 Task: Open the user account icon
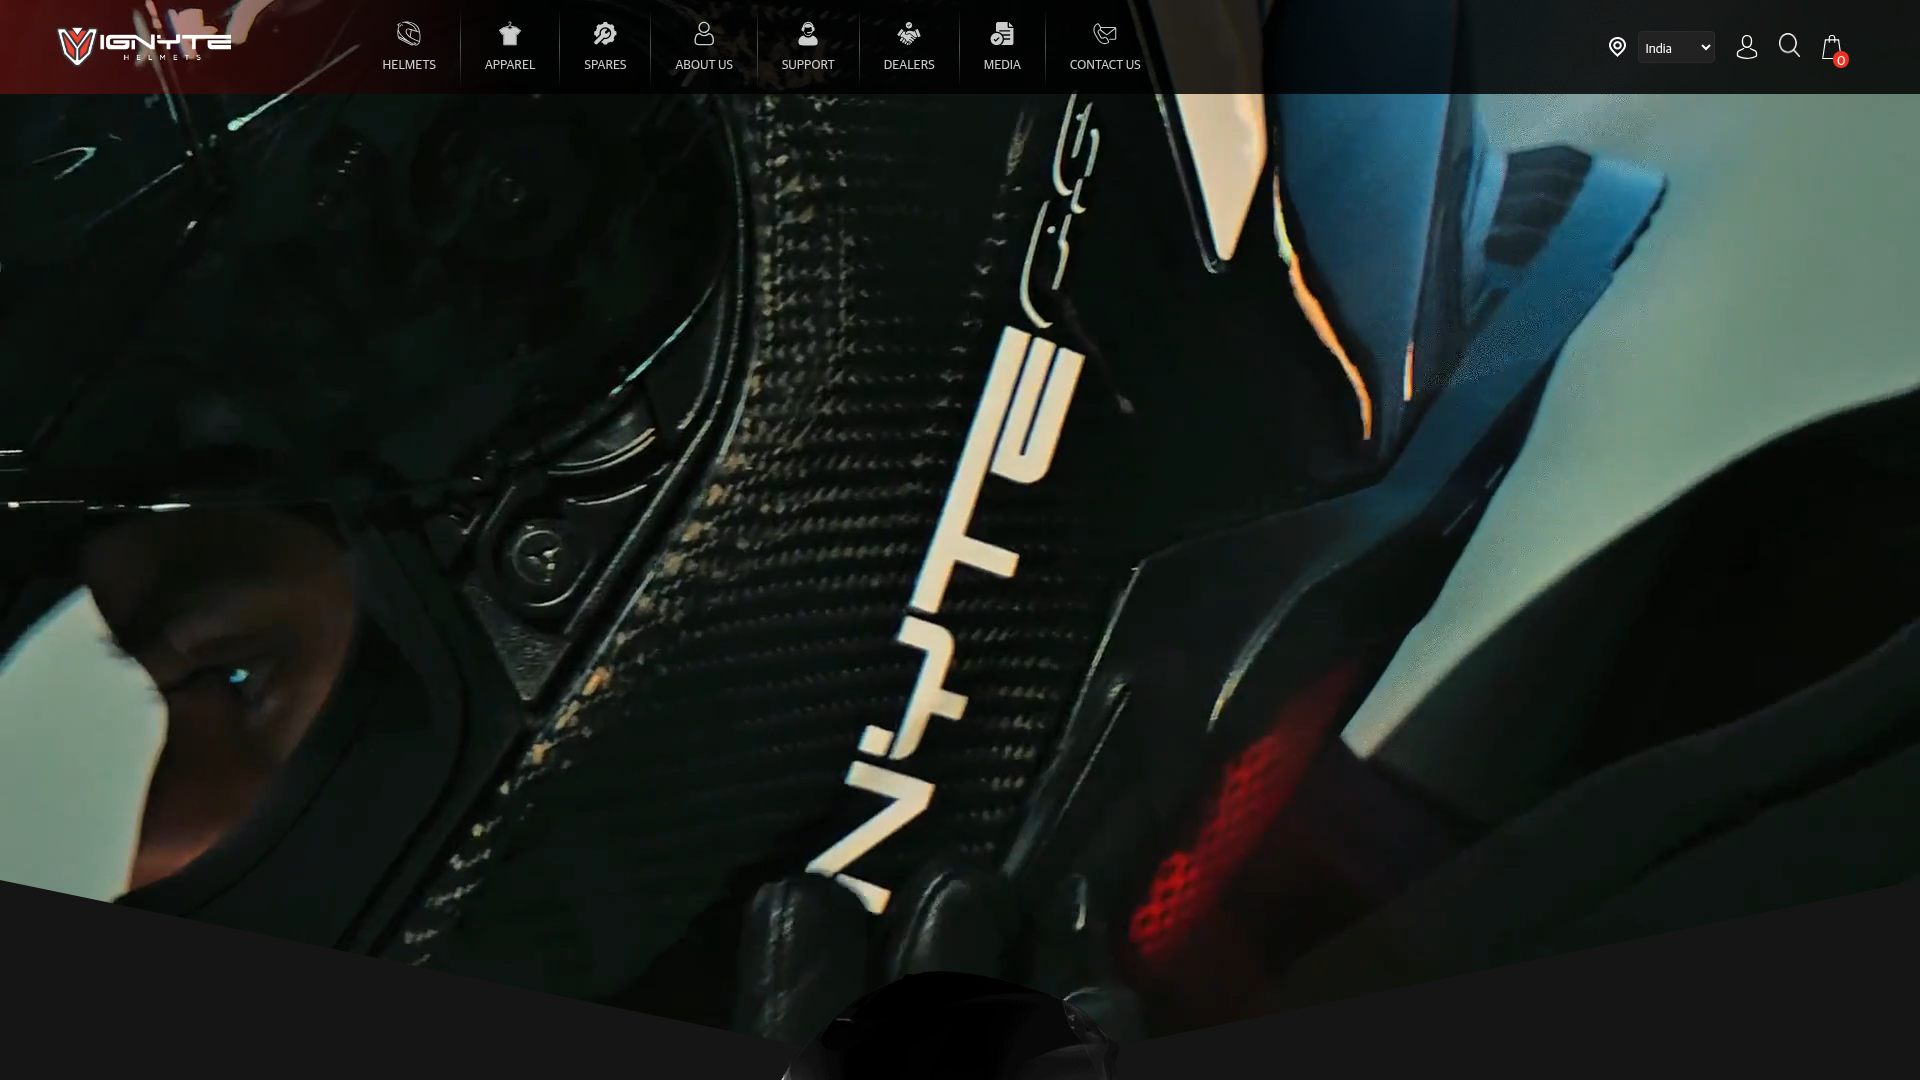[x=1747, y=47]
